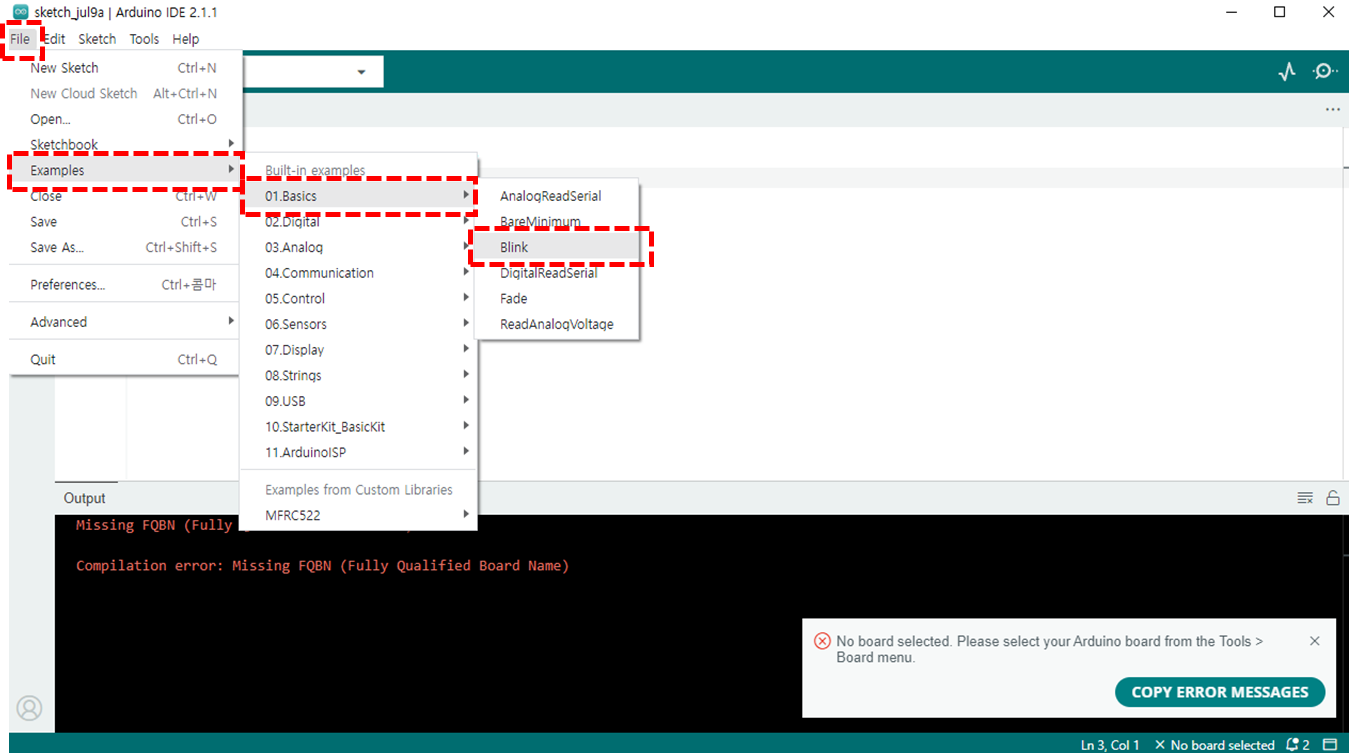This screenshot has height=753, width=1349.
Task: Open the Help menu
Action: pyautogui.click(x=186, y=39)
